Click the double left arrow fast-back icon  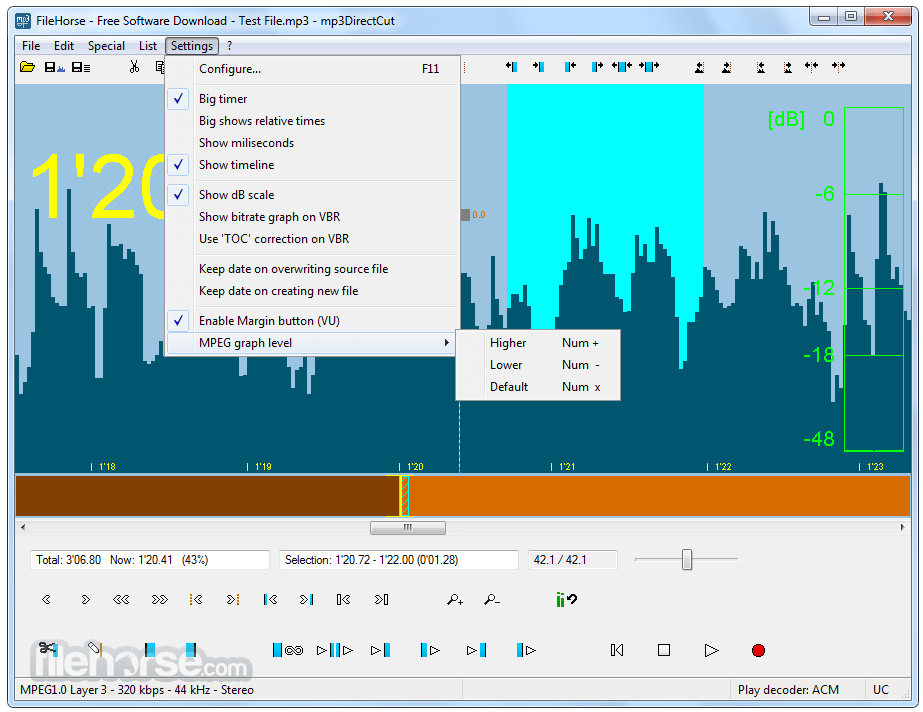coord(121,600)
